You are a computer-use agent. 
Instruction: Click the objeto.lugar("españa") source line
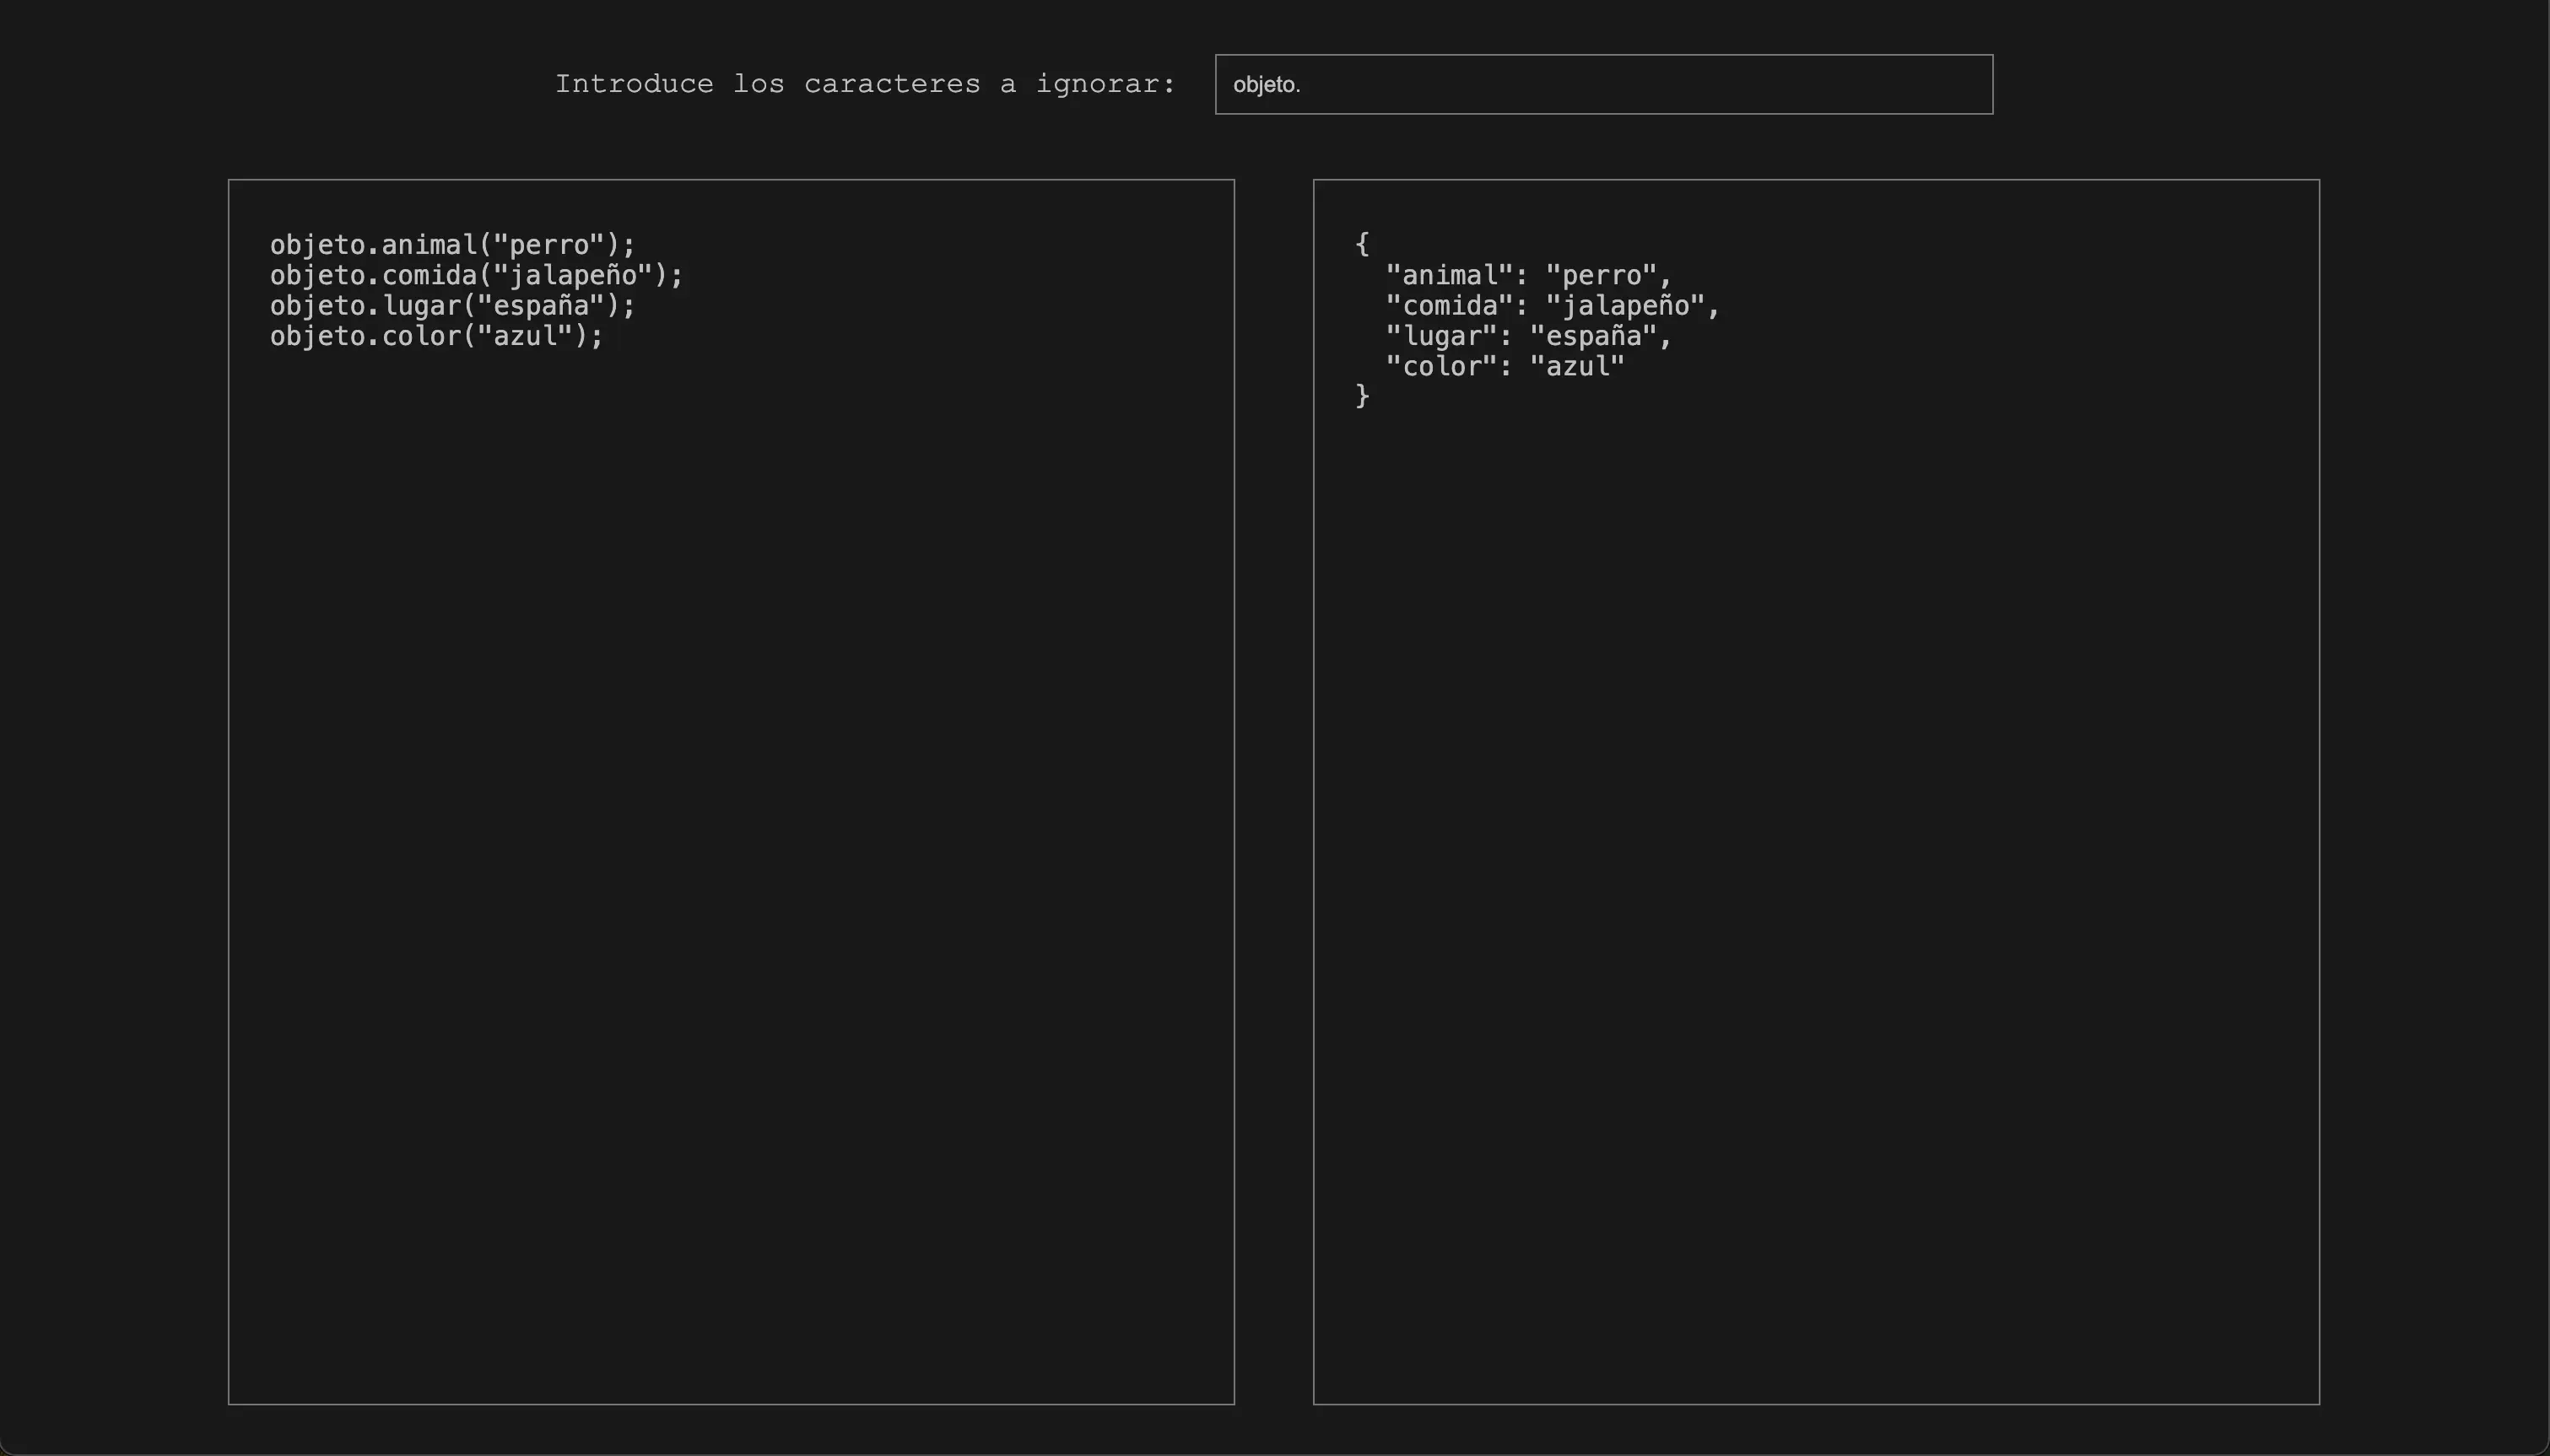[x=452, y=305]
